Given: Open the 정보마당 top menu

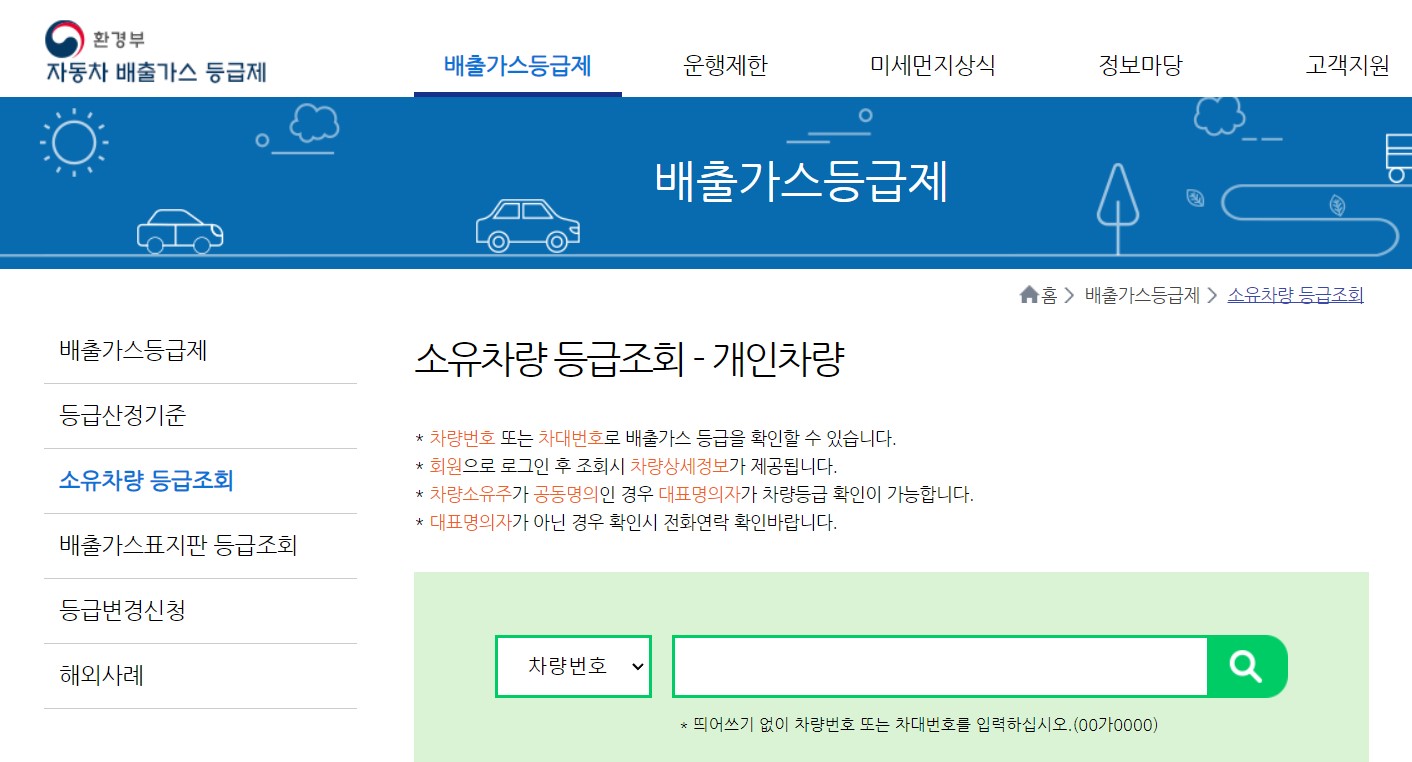Looking at the screenshot, I should pos(1140,66).
